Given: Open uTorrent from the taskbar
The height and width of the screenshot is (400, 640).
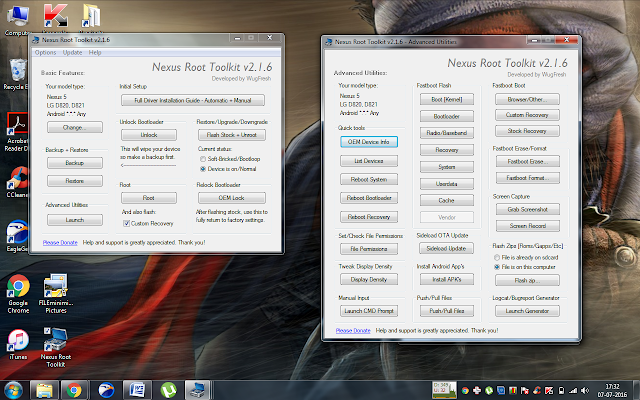Looking at the screenshot, I should pos(168,390).
